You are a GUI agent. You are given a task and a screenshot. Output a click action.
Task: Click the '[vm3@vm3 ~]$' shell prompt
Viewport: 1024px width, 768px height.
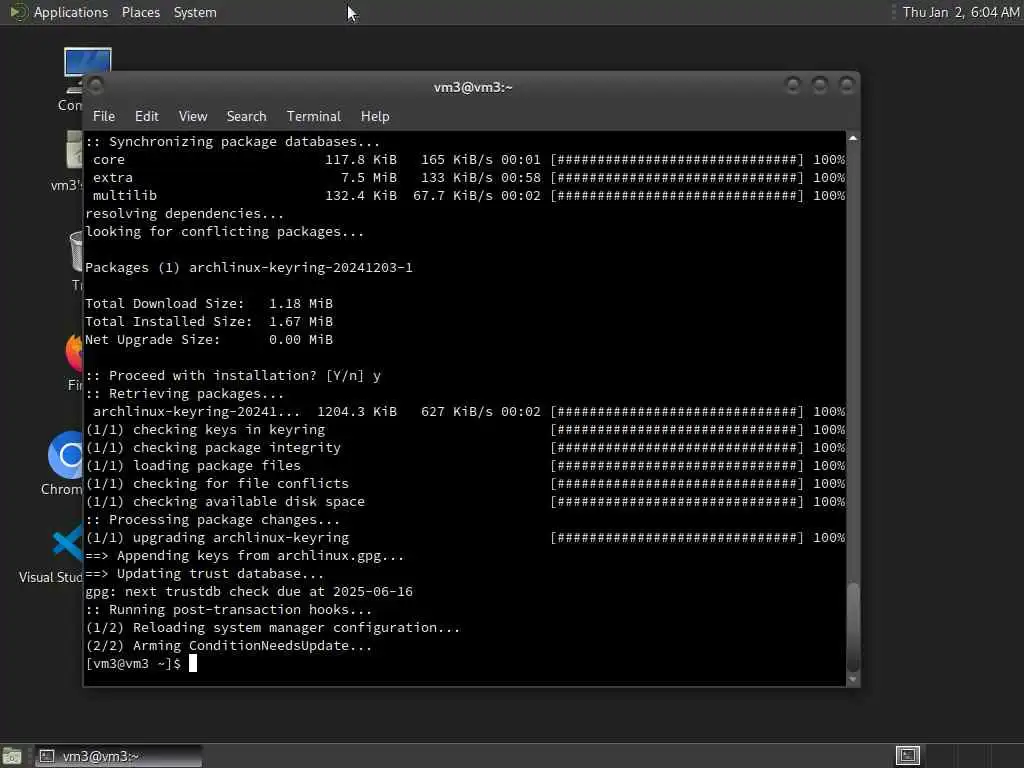point(133,664)
